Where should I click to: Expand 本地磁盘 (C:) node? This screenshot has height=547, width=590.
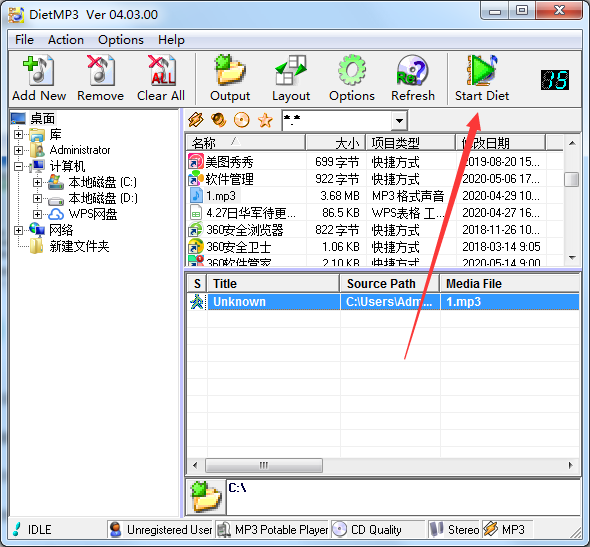pos(37,182)
